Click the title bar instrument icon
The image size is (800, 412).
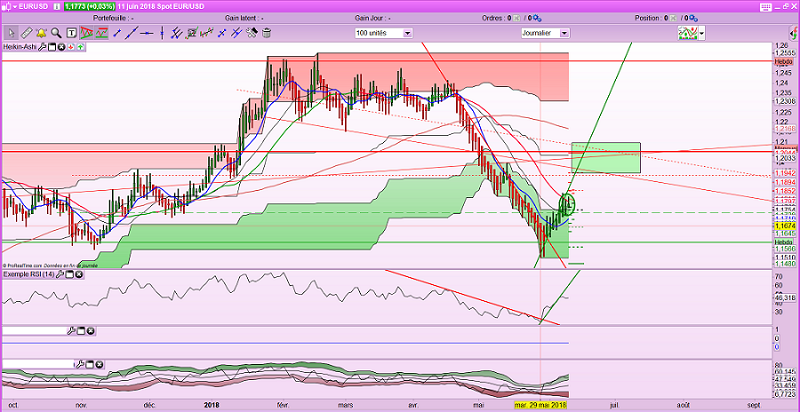click(5, 6)
